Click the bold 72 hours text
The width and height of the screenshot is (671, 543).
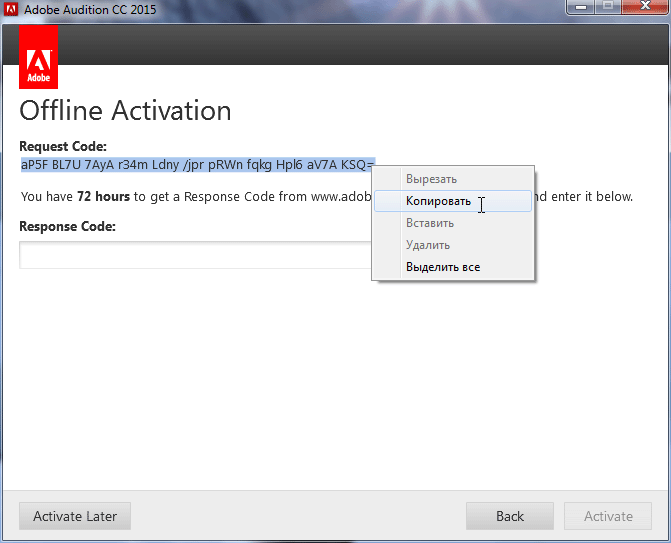coord(103,196)
